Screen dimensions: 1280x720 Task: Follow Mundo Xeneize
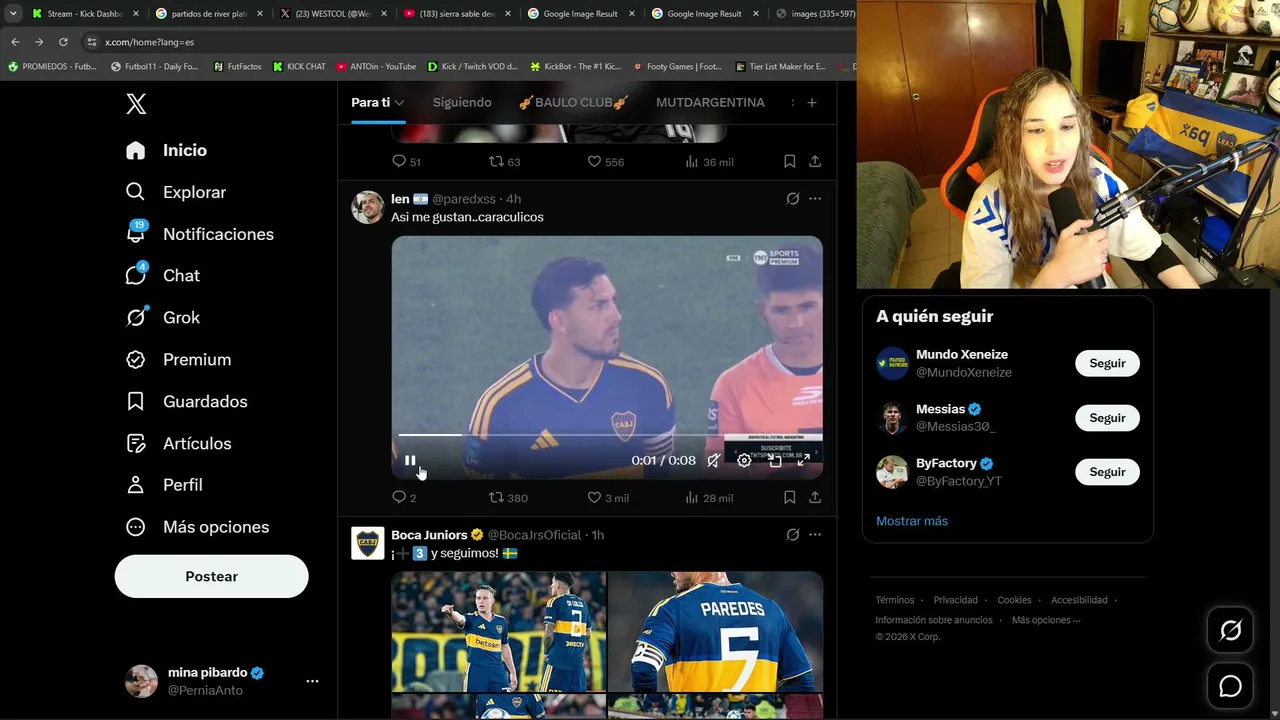(1107, 363)
